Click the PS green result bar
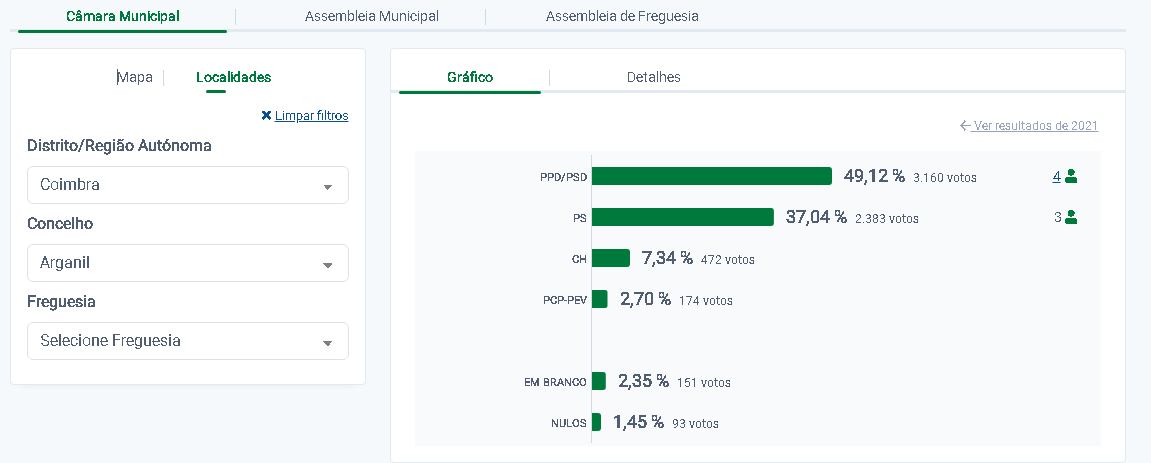This screenshot has height=463, width=1151. coord(682,217)
